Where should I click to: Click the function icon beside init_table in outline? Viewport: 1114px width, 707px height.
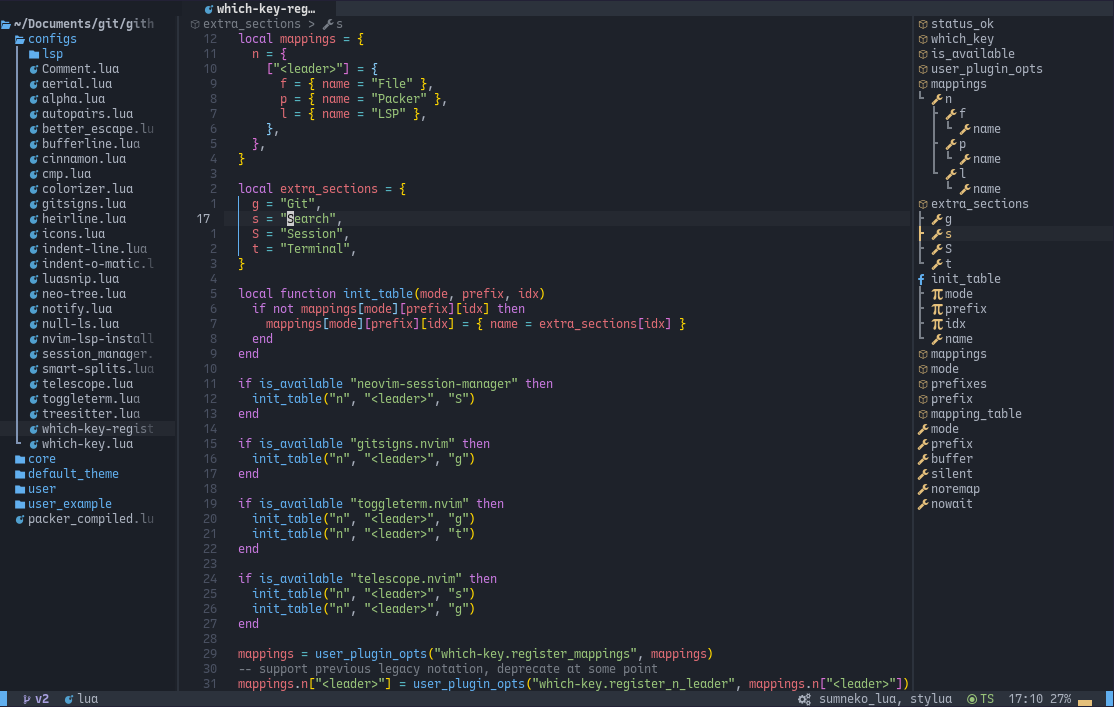(x=920, y=278)
